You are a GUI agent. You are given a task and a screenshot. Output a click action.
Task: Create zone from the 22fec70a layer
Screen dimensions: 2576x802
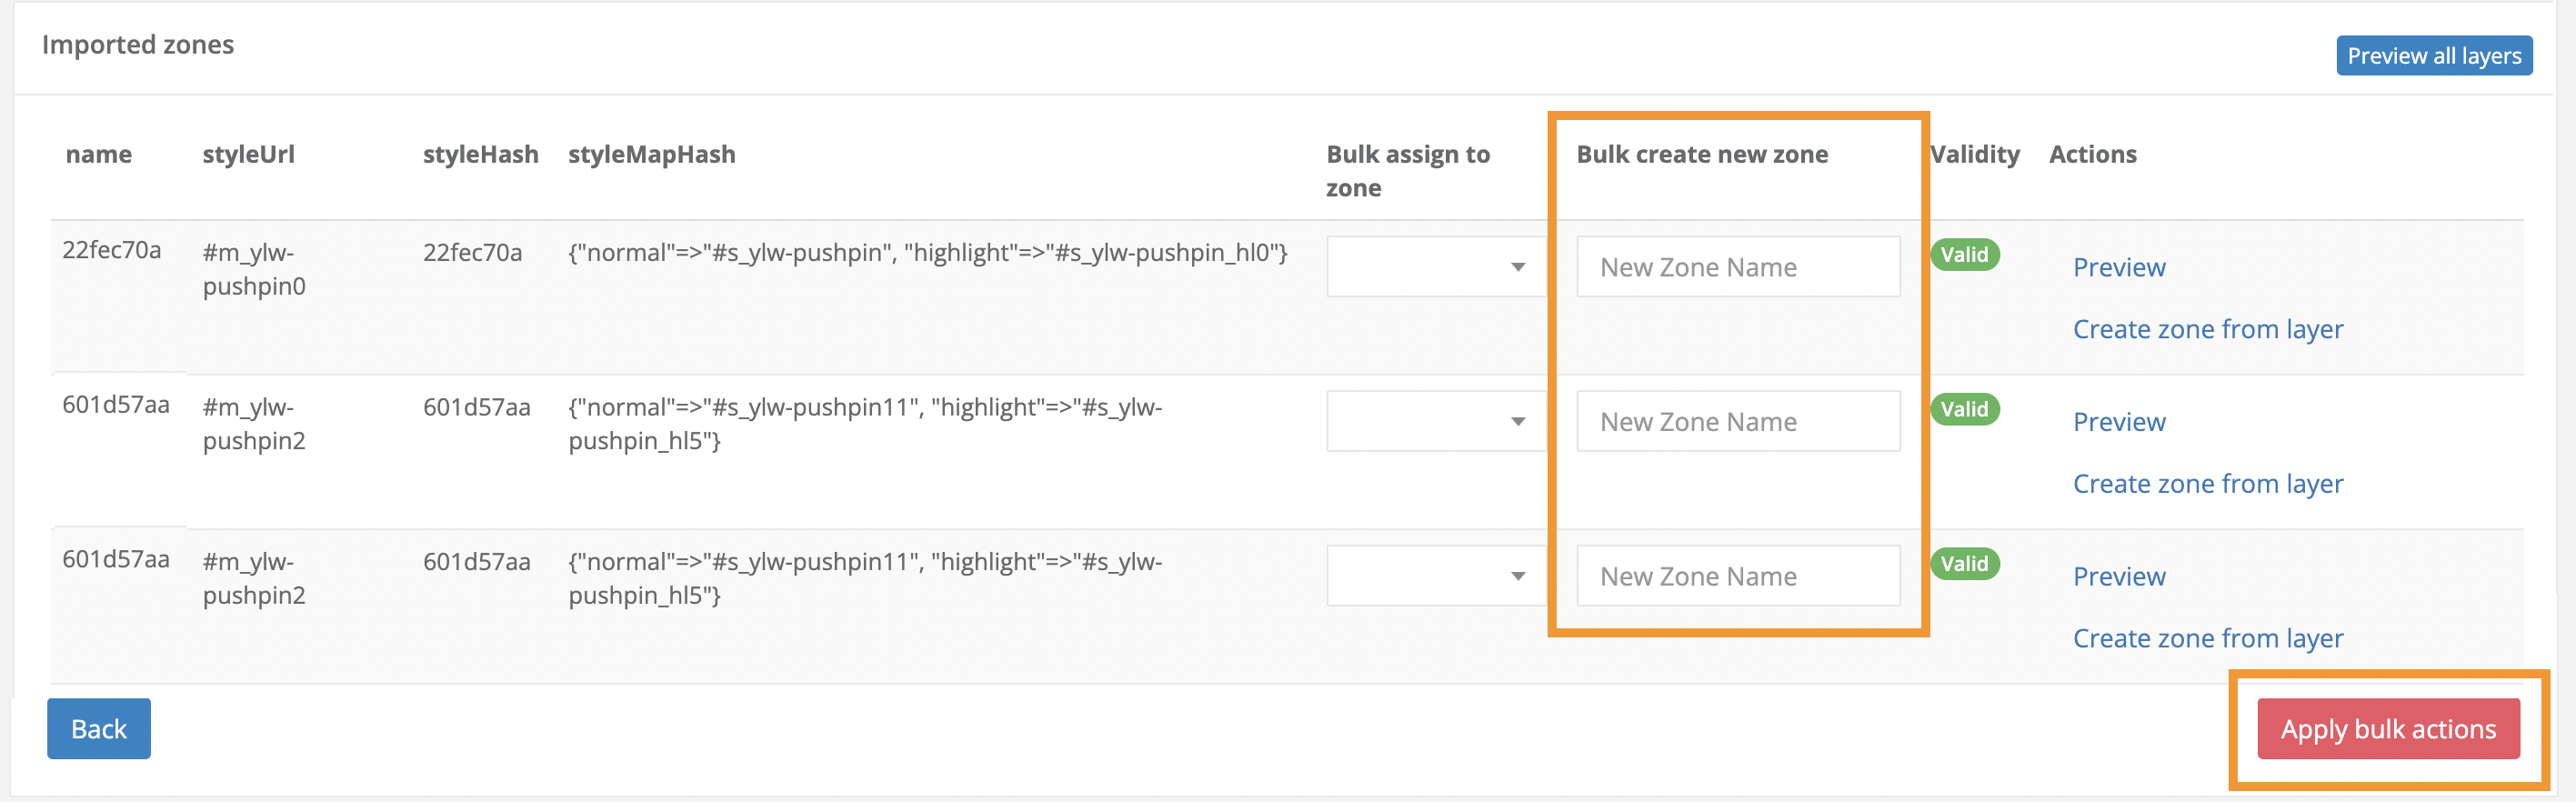click(2207, 329)
